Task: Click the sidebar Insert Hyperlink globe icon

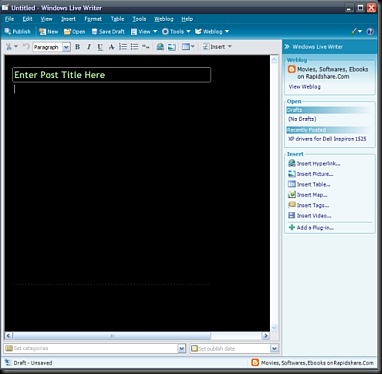Action: (292, 163)
